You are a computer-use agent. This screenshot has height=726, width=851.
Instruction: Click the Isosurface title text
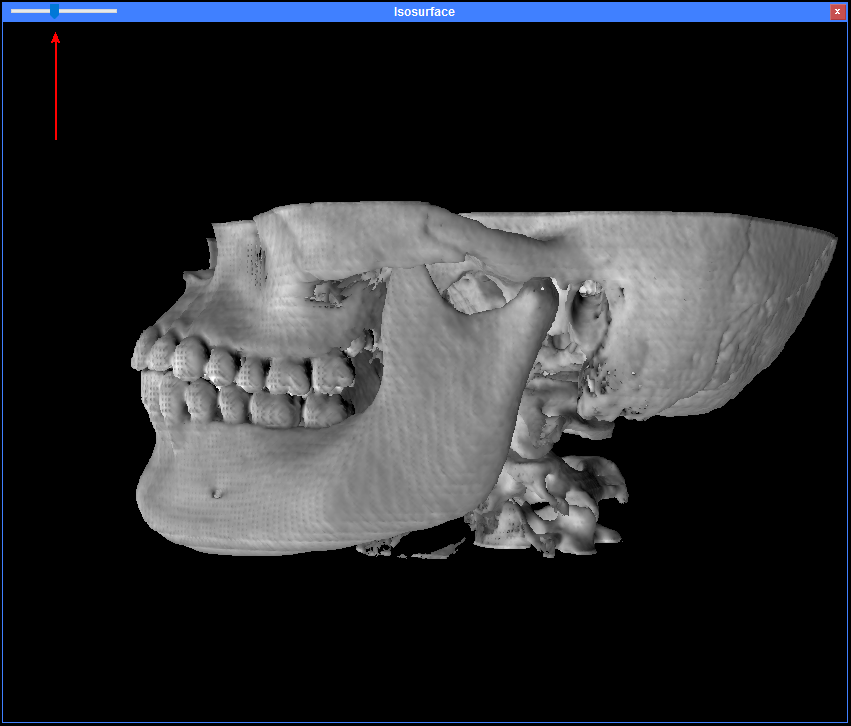coord(424,11)
